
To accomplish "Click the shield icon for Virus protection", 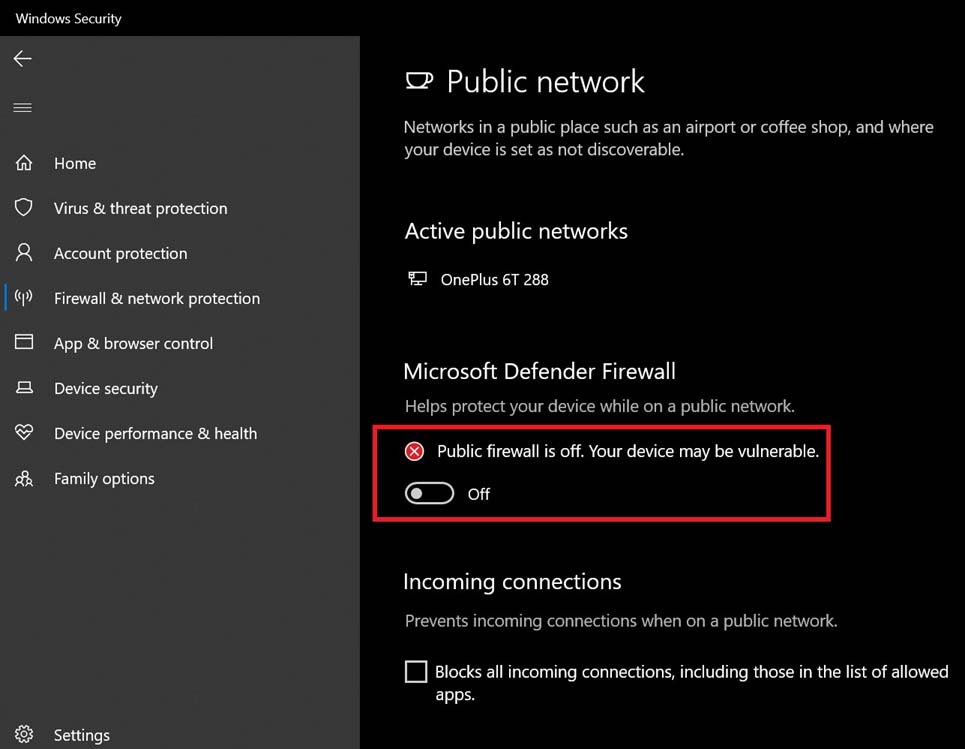I will point(23,207).
